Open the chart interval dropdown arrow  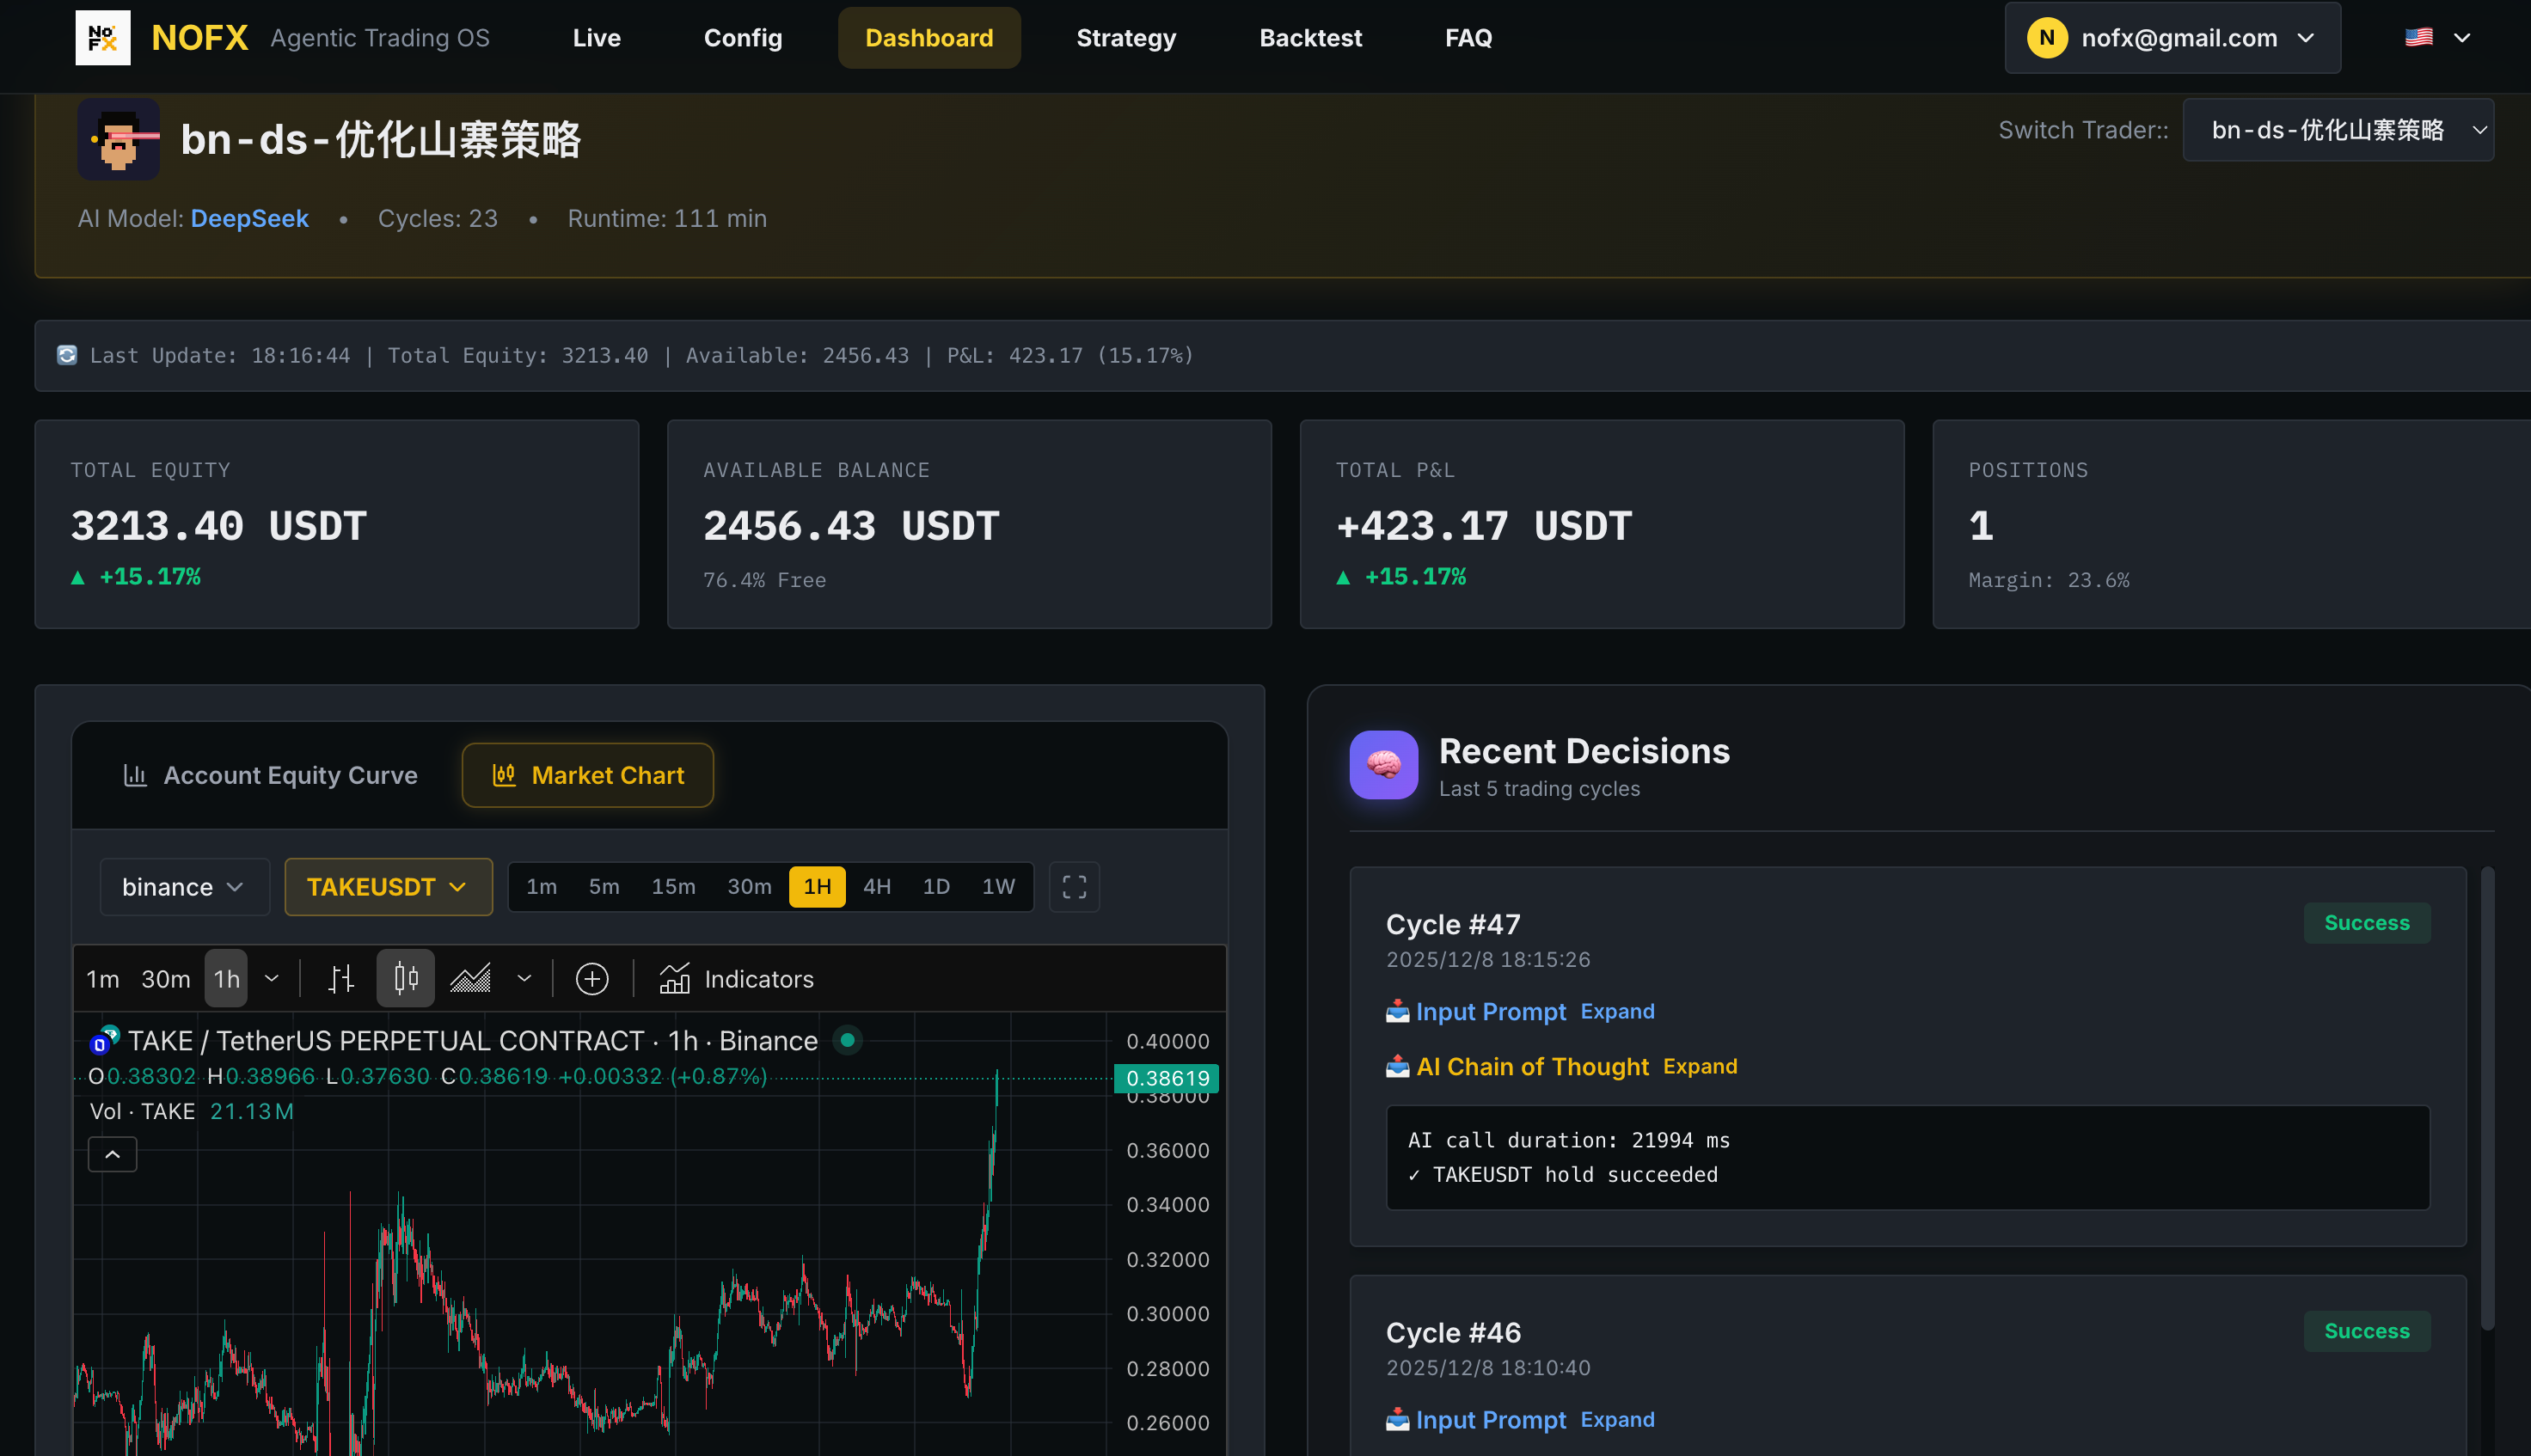[271, 978]
